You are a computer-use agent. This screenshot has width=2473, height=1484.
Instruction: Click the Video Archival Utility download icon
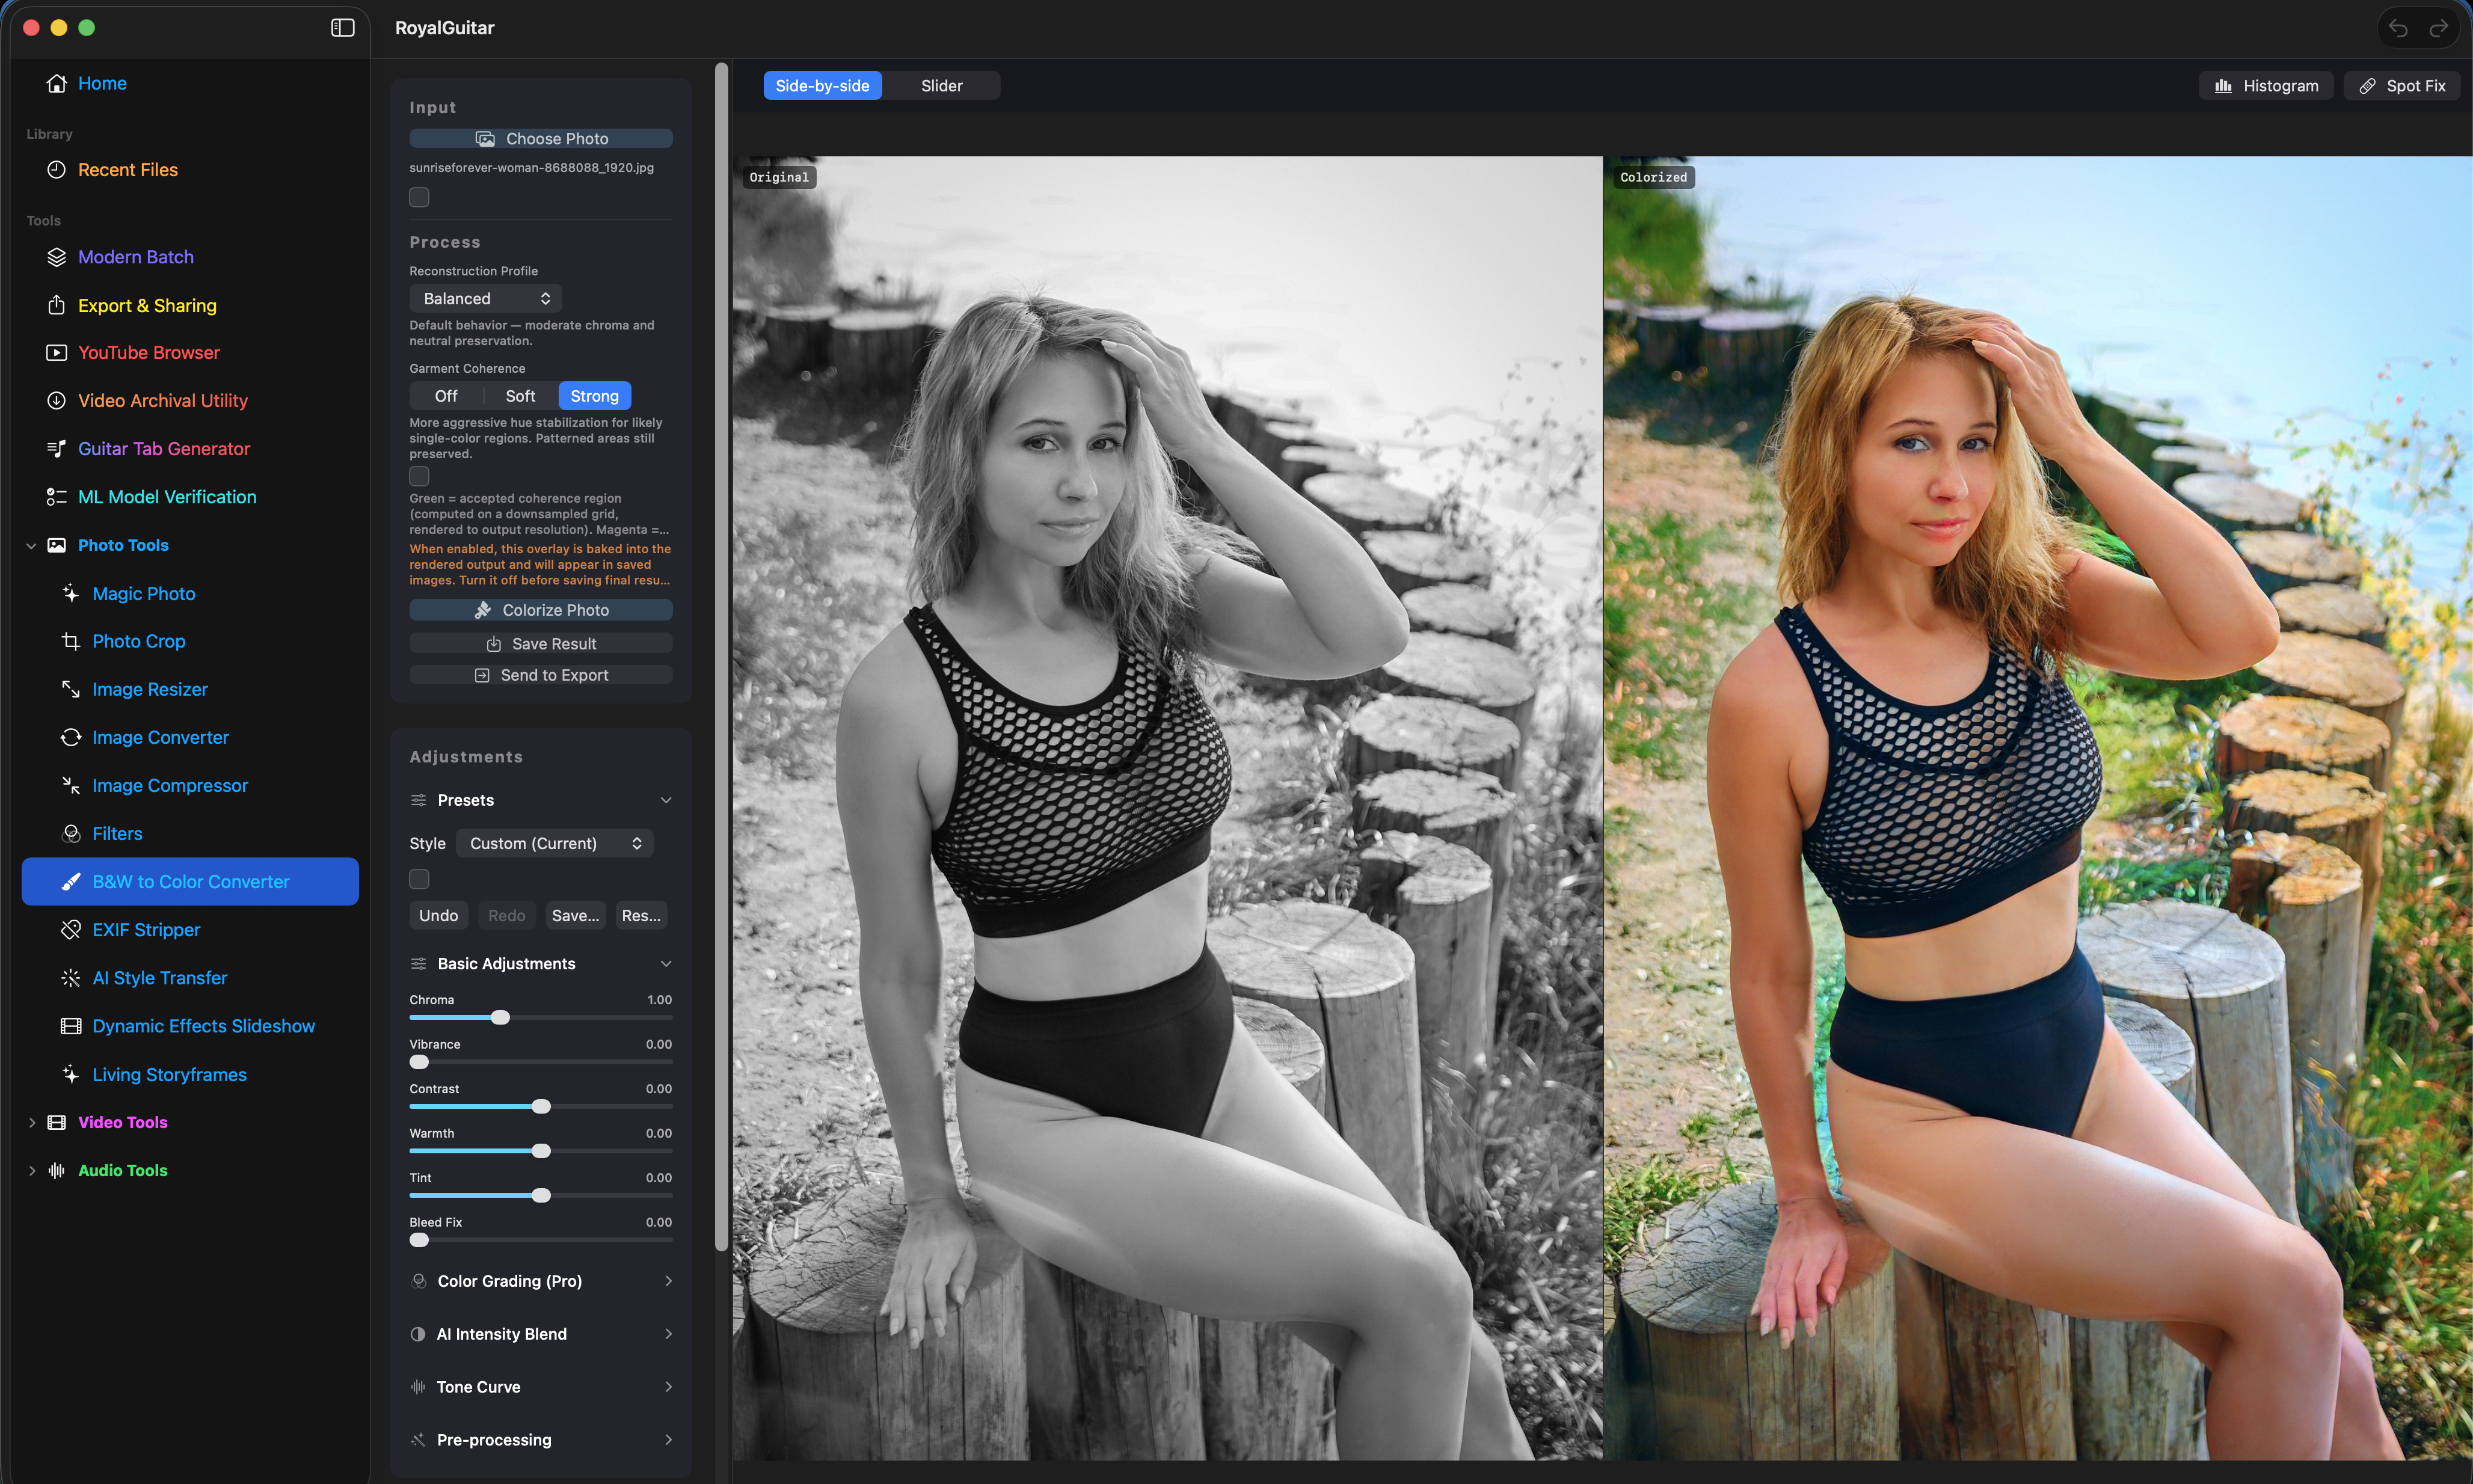[57, 401]
